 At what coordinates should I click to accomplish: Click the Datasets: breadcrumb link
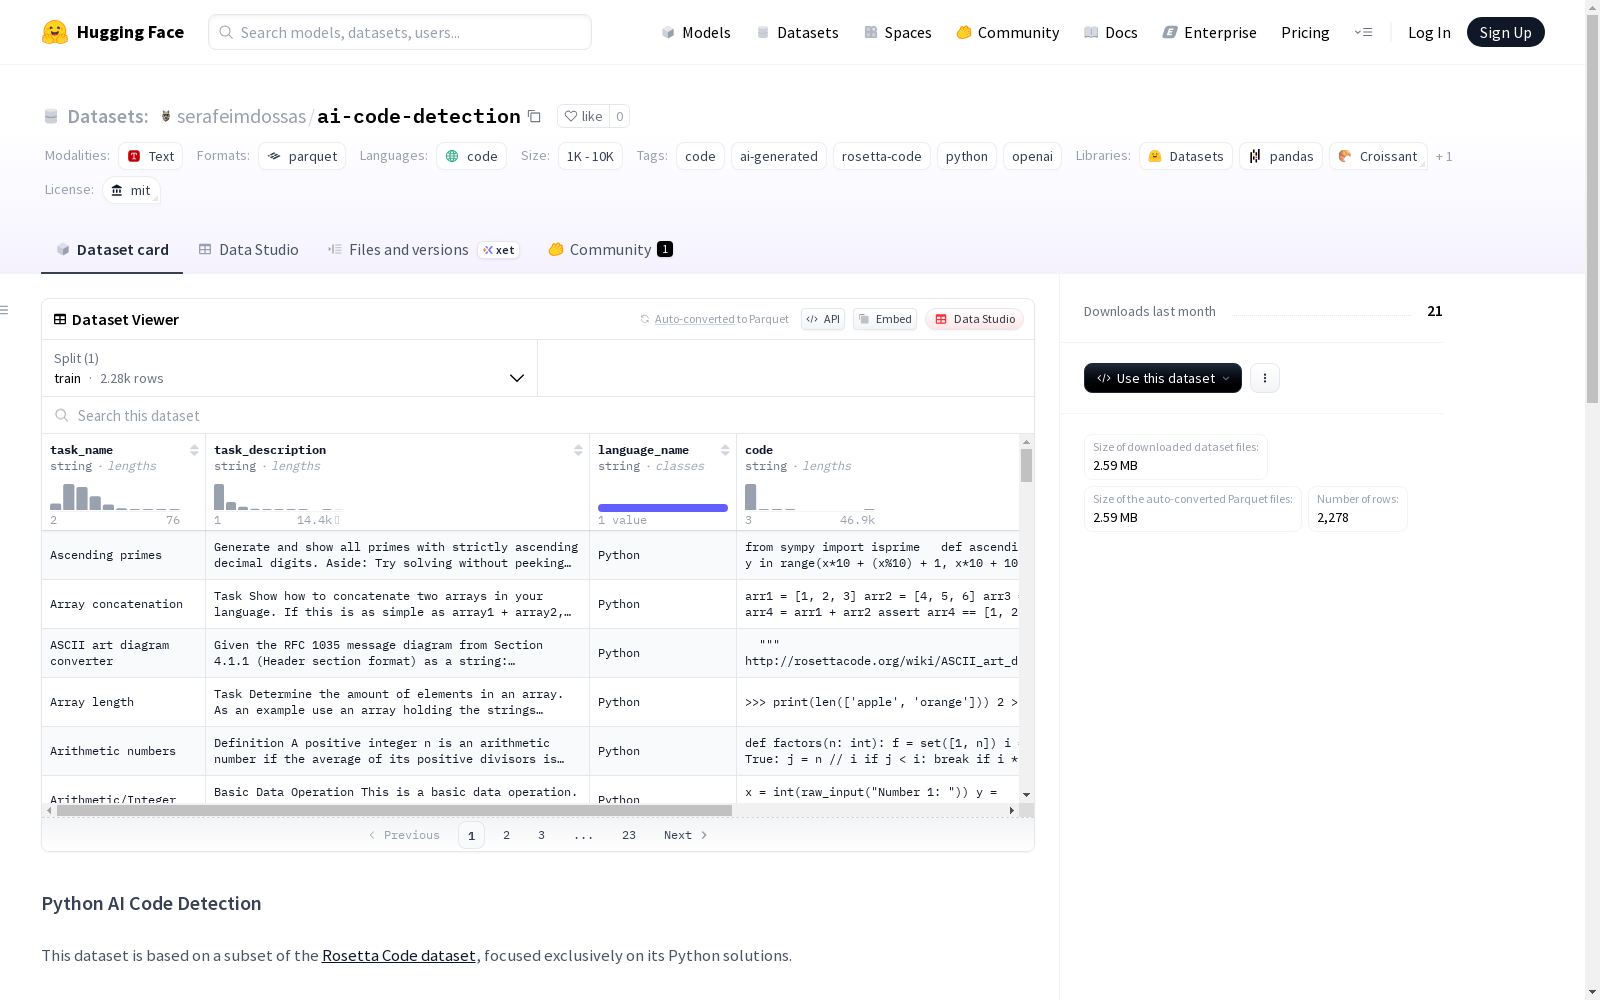tap(107, 116)
